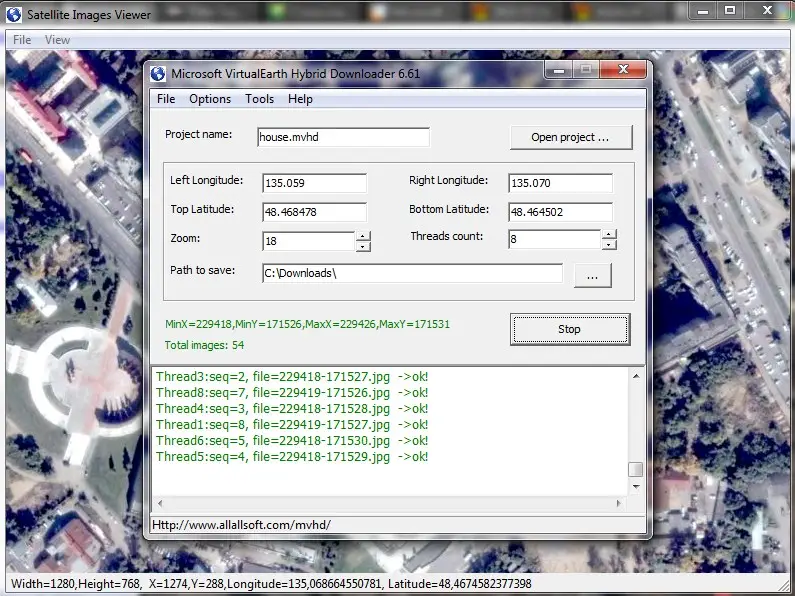
Task: Click the log vertical scrollbar thumb
Action: [x=636, y=469]
